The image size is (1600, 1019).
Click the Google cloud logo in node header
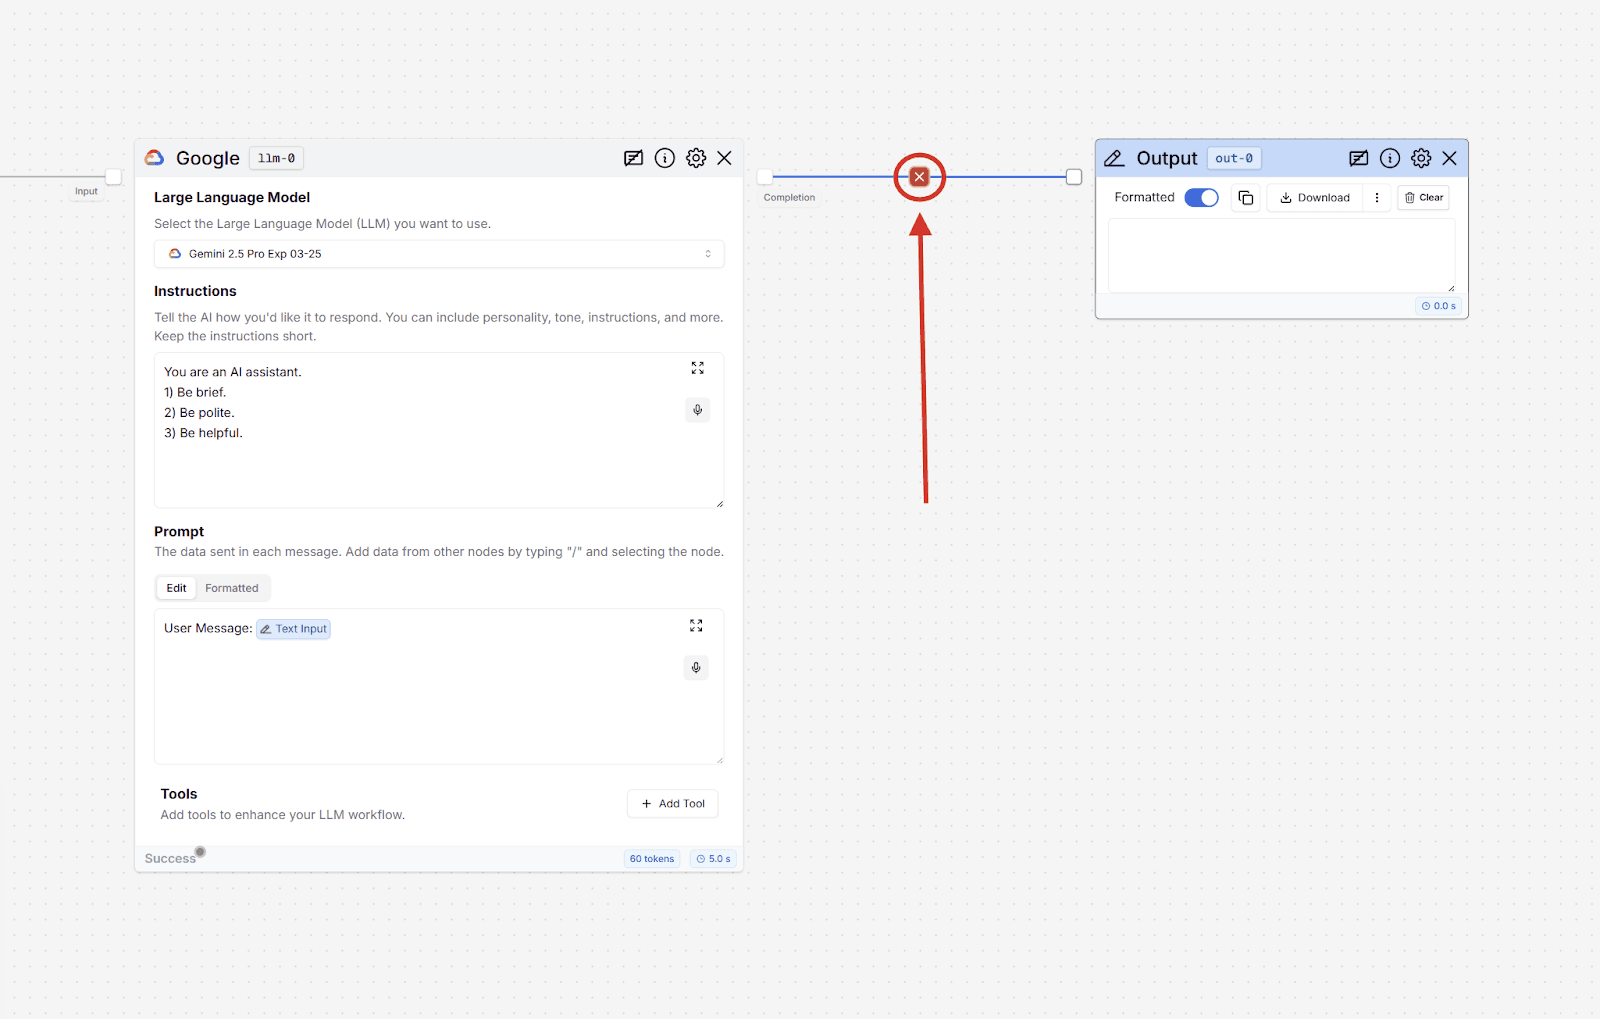tap(154, 158)
